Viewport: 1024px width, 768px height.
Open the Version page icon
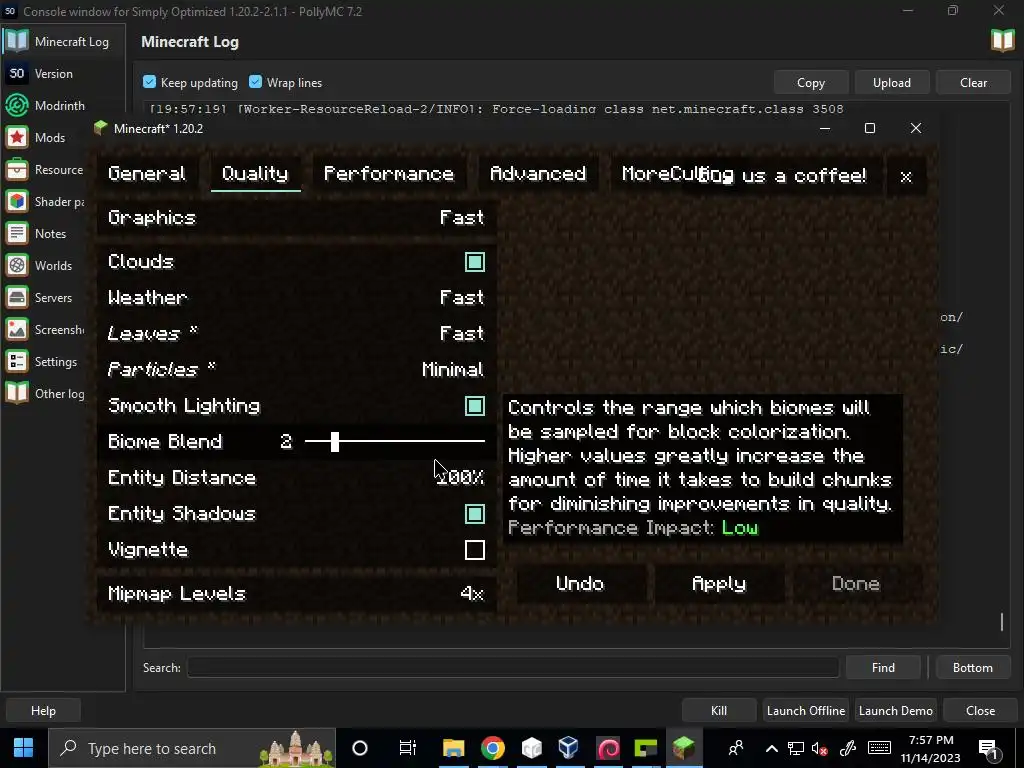[17, 74]
